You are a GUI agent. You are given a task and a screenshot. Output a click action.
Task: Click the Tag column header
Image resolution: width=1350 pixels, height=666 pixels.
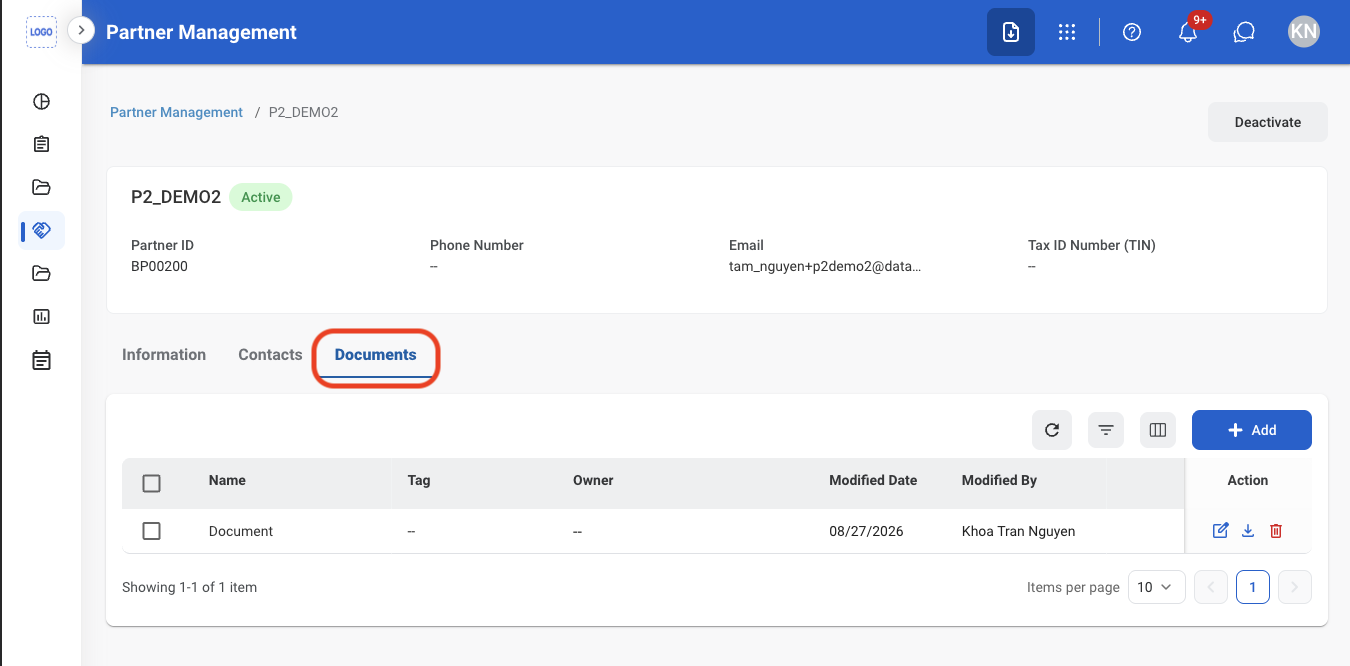tap(419, 480)
